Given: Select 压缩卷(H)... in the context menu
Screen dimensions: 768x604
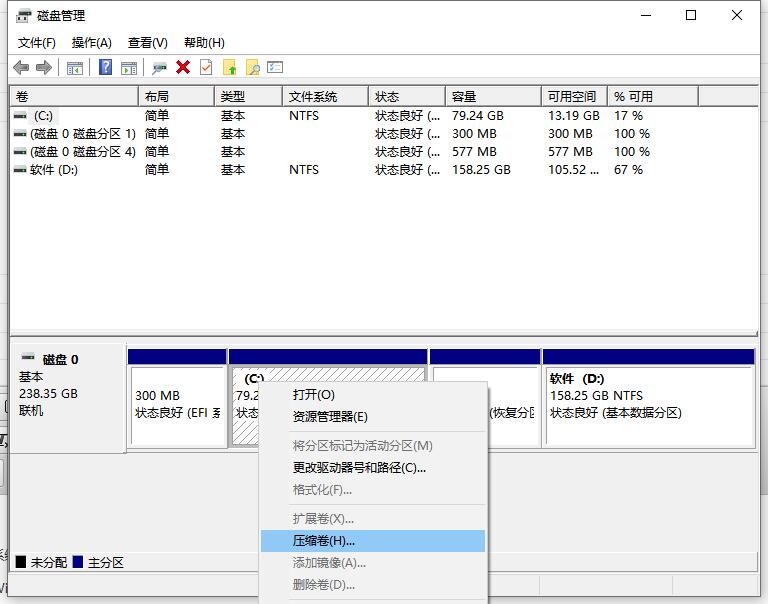Looking at the screenshot, I should click(x=373, y=541).
